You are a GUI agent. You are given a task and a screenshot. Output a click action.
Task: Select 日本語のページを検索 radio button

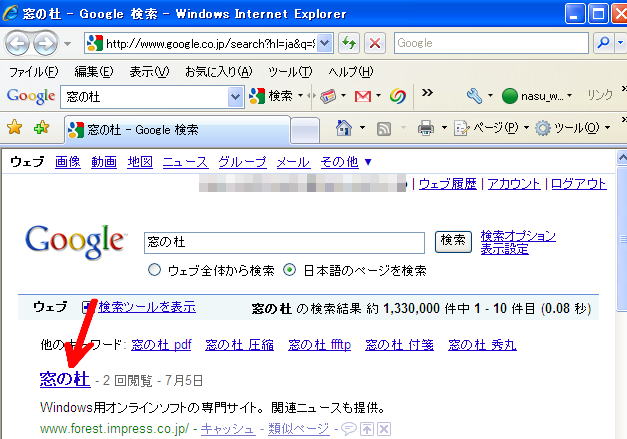click(289, 270)
